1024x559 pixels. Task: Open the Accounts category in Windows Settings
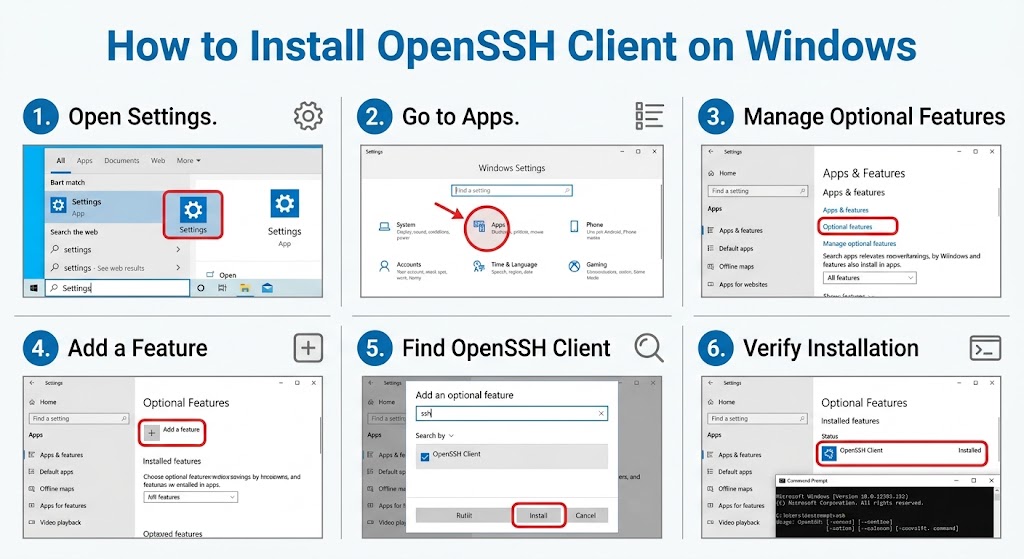[x=413, y=270]
